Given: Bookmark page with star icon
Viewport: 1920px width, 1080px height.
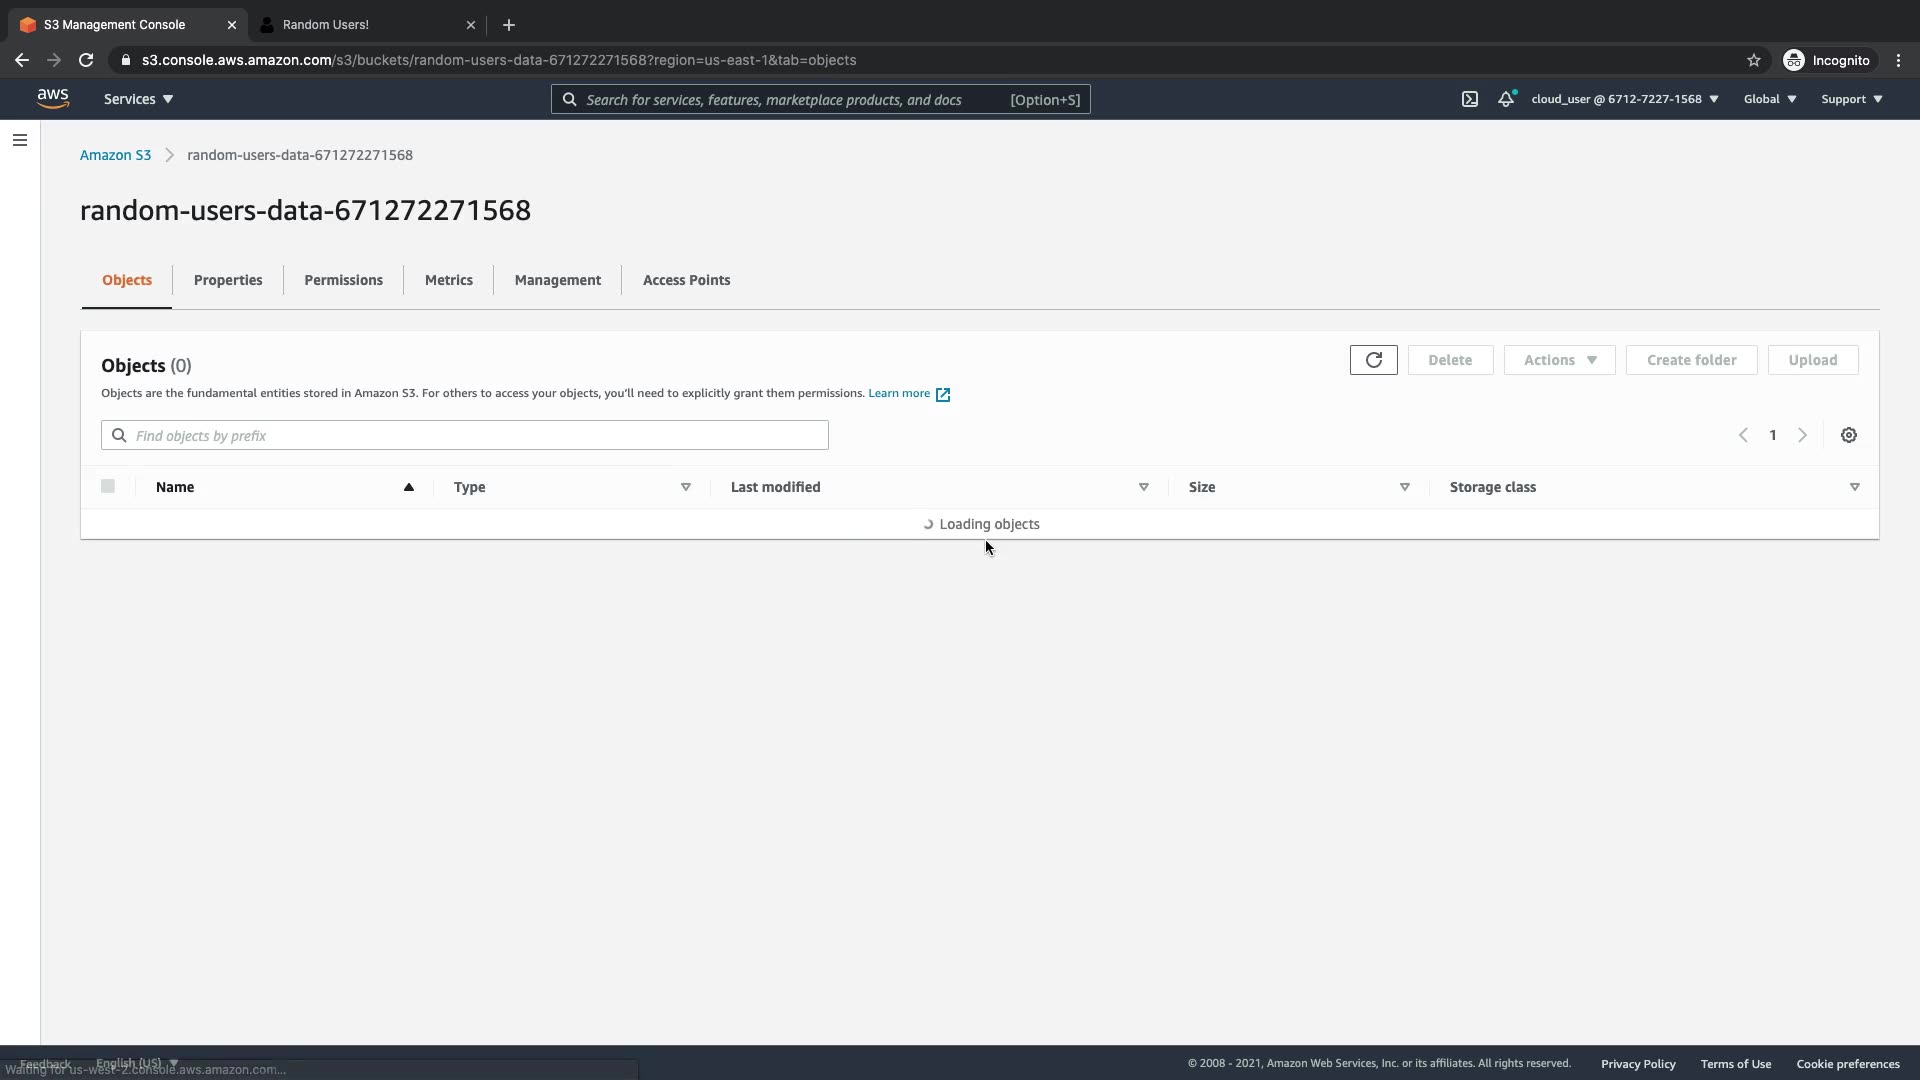Looking at the screenshot, I should click(1753, 60).
